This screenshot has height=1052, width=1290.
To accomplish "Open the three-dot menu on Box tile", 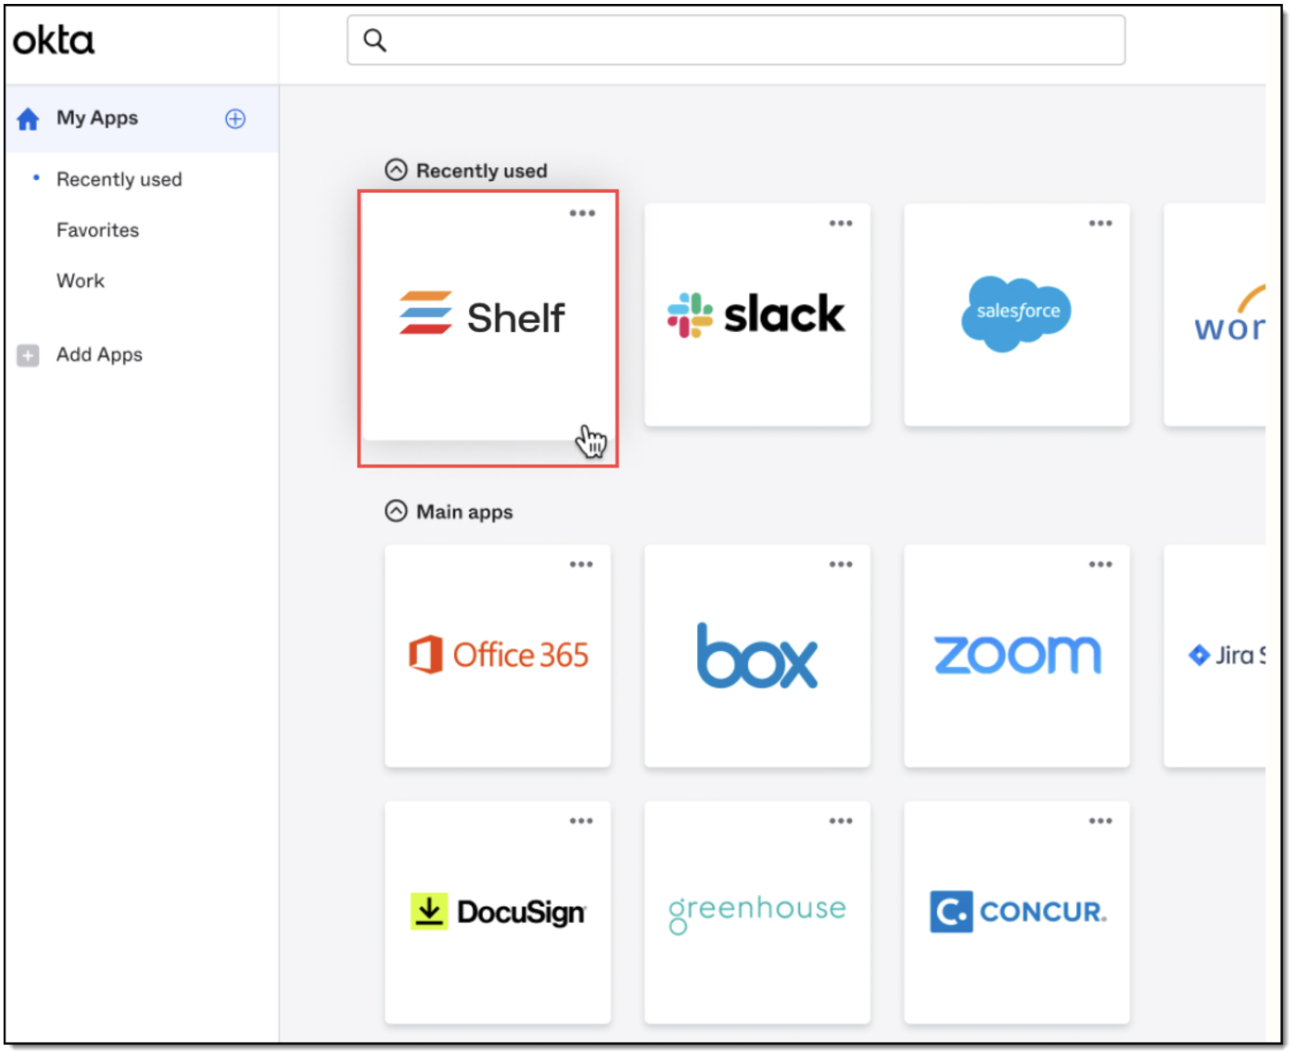I will pos(841,564).
